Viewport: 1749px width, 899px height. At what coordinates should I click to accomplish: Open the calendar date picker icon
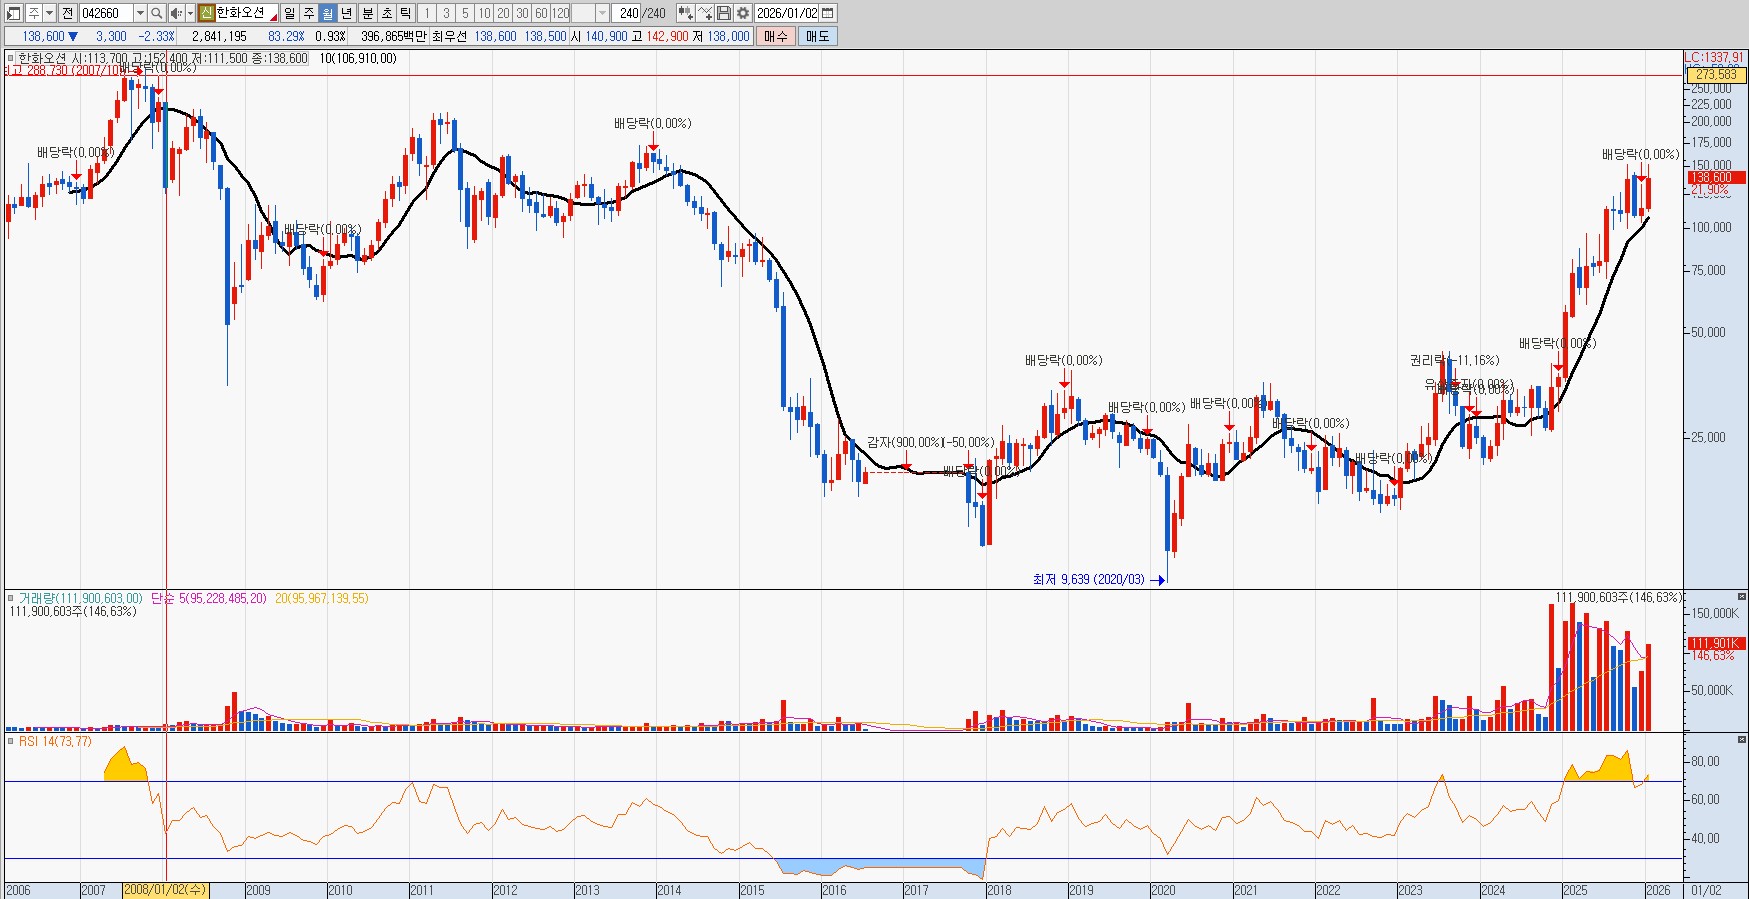tap(828, 13)
